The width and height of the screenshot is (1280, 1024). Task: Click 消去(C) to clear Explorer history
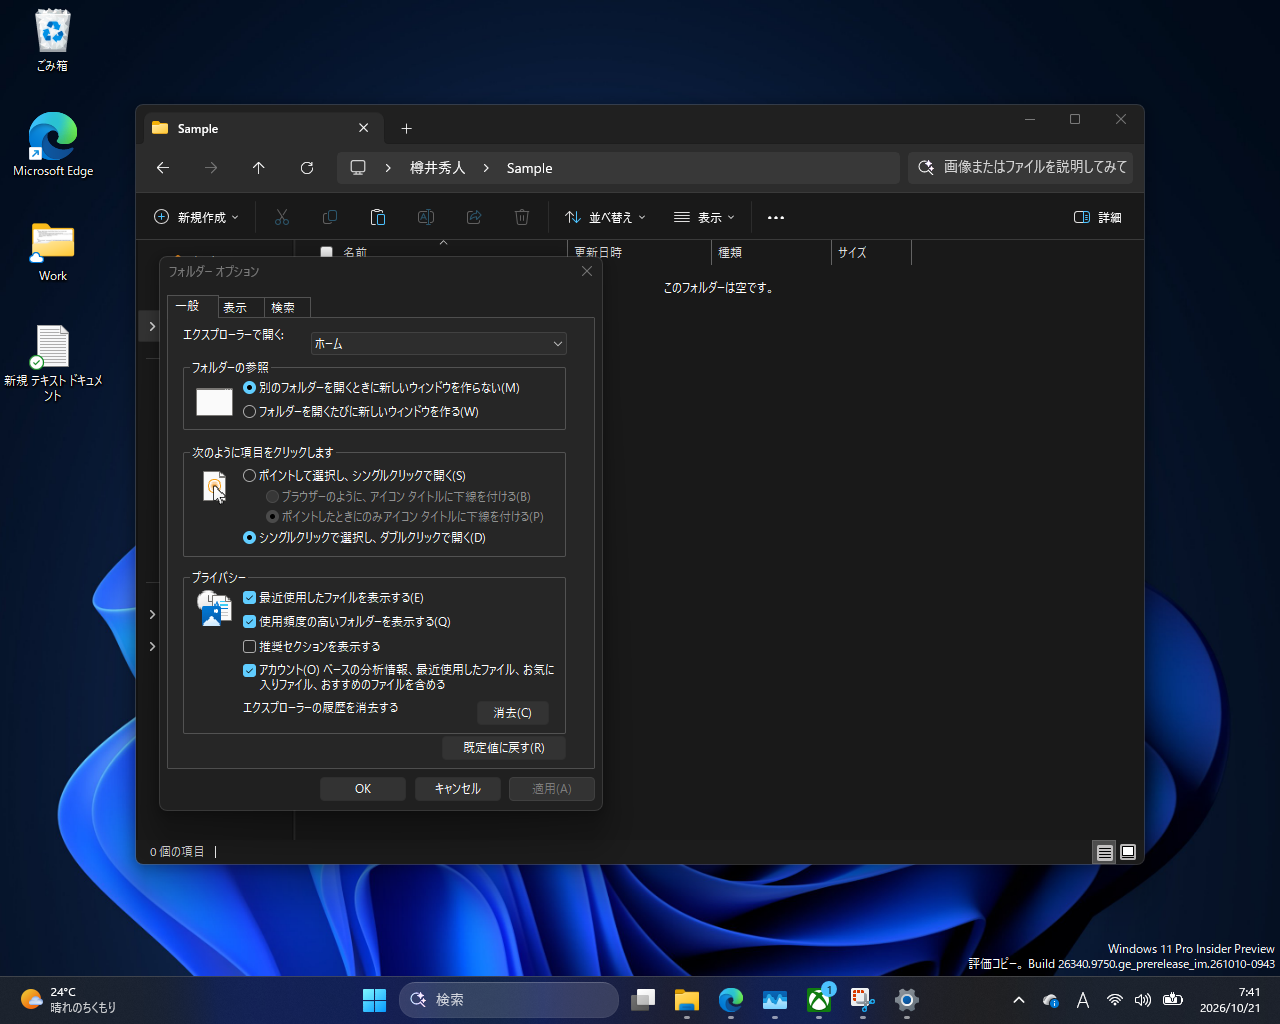(513, 713)
